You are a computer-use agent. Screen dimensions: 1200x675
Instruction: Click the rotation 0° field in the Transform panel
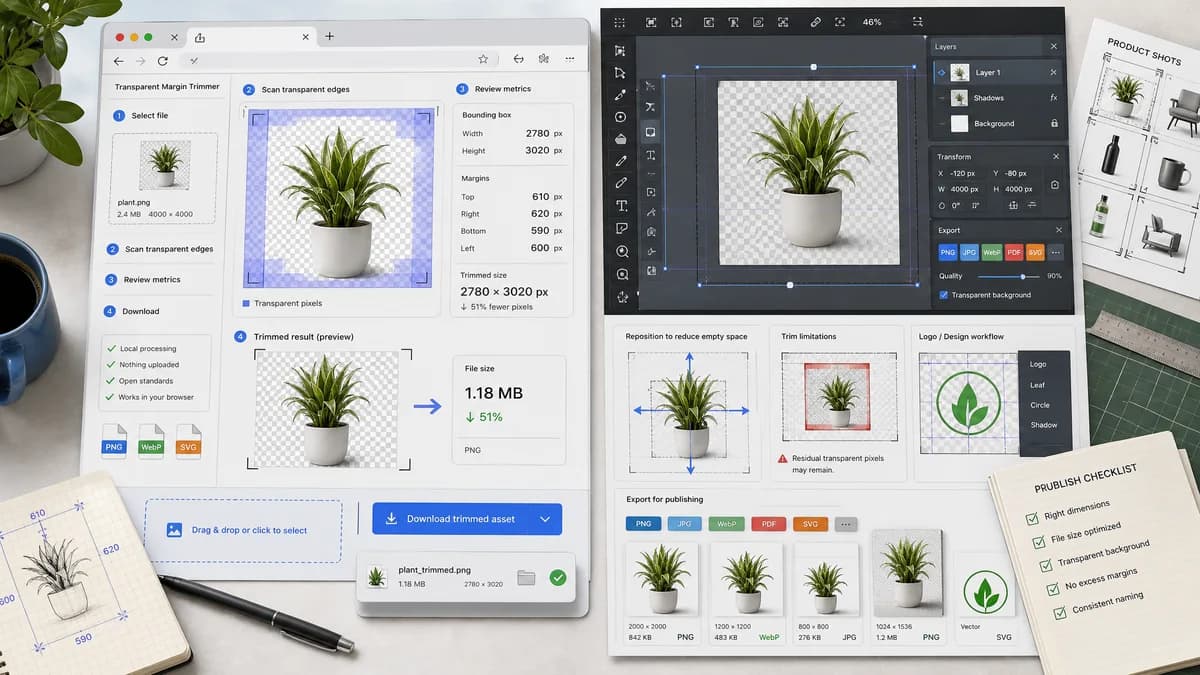[957, 205]
